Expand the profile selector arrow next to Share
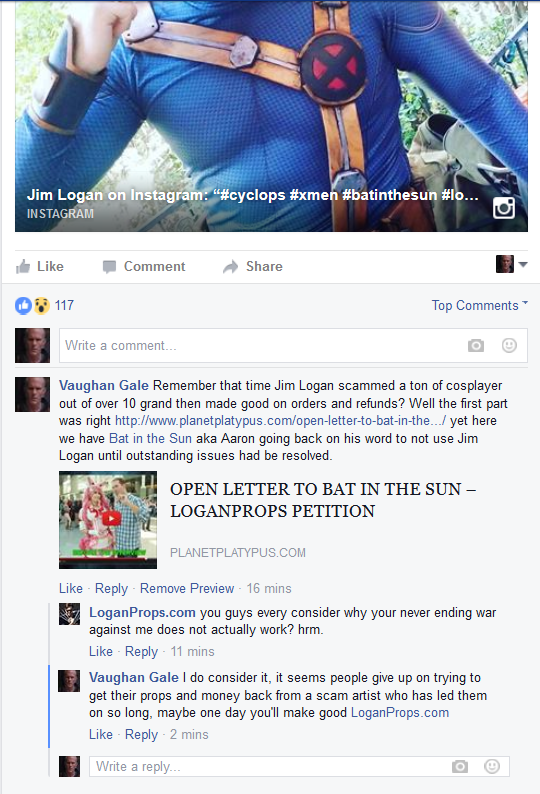Screen dimensions: 540x794 pos(523,264)
